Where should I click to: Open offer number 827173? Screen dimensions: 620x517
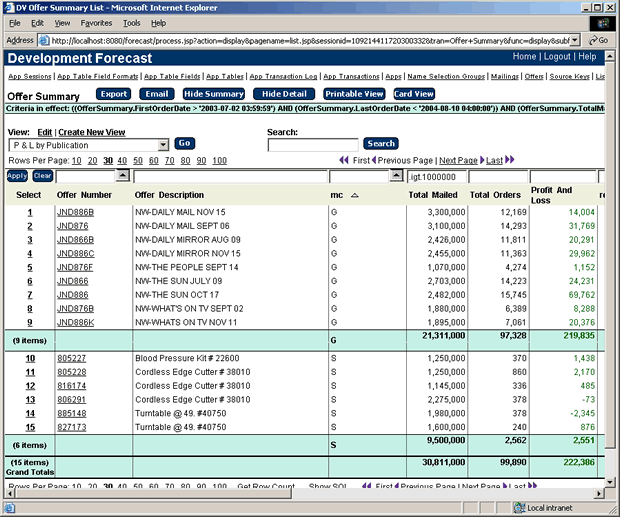click(72, 427)
